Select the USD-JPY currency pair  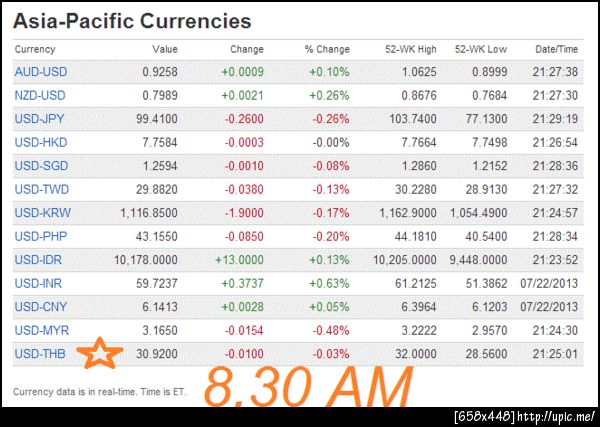[x=40, y=119]
